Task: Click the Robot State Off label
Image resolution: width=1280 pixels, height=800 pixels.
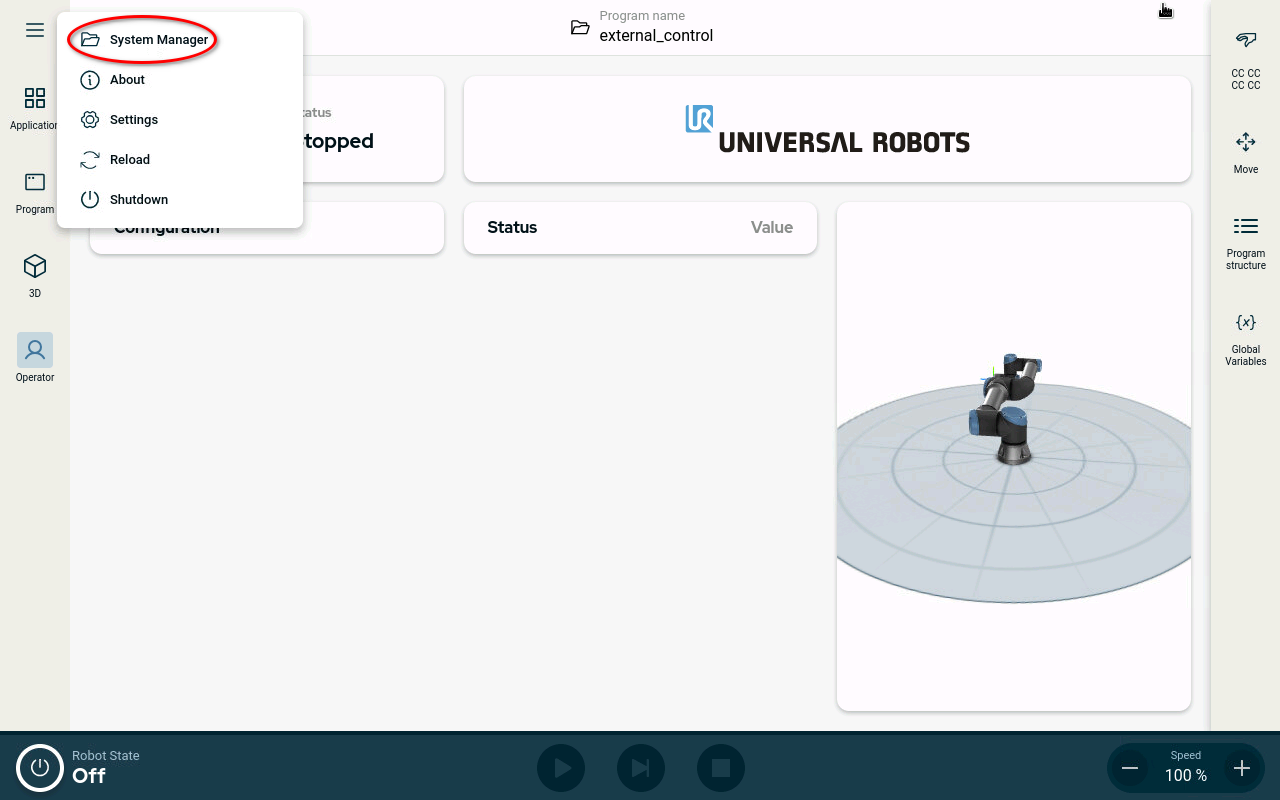Action: click(106, 767)
